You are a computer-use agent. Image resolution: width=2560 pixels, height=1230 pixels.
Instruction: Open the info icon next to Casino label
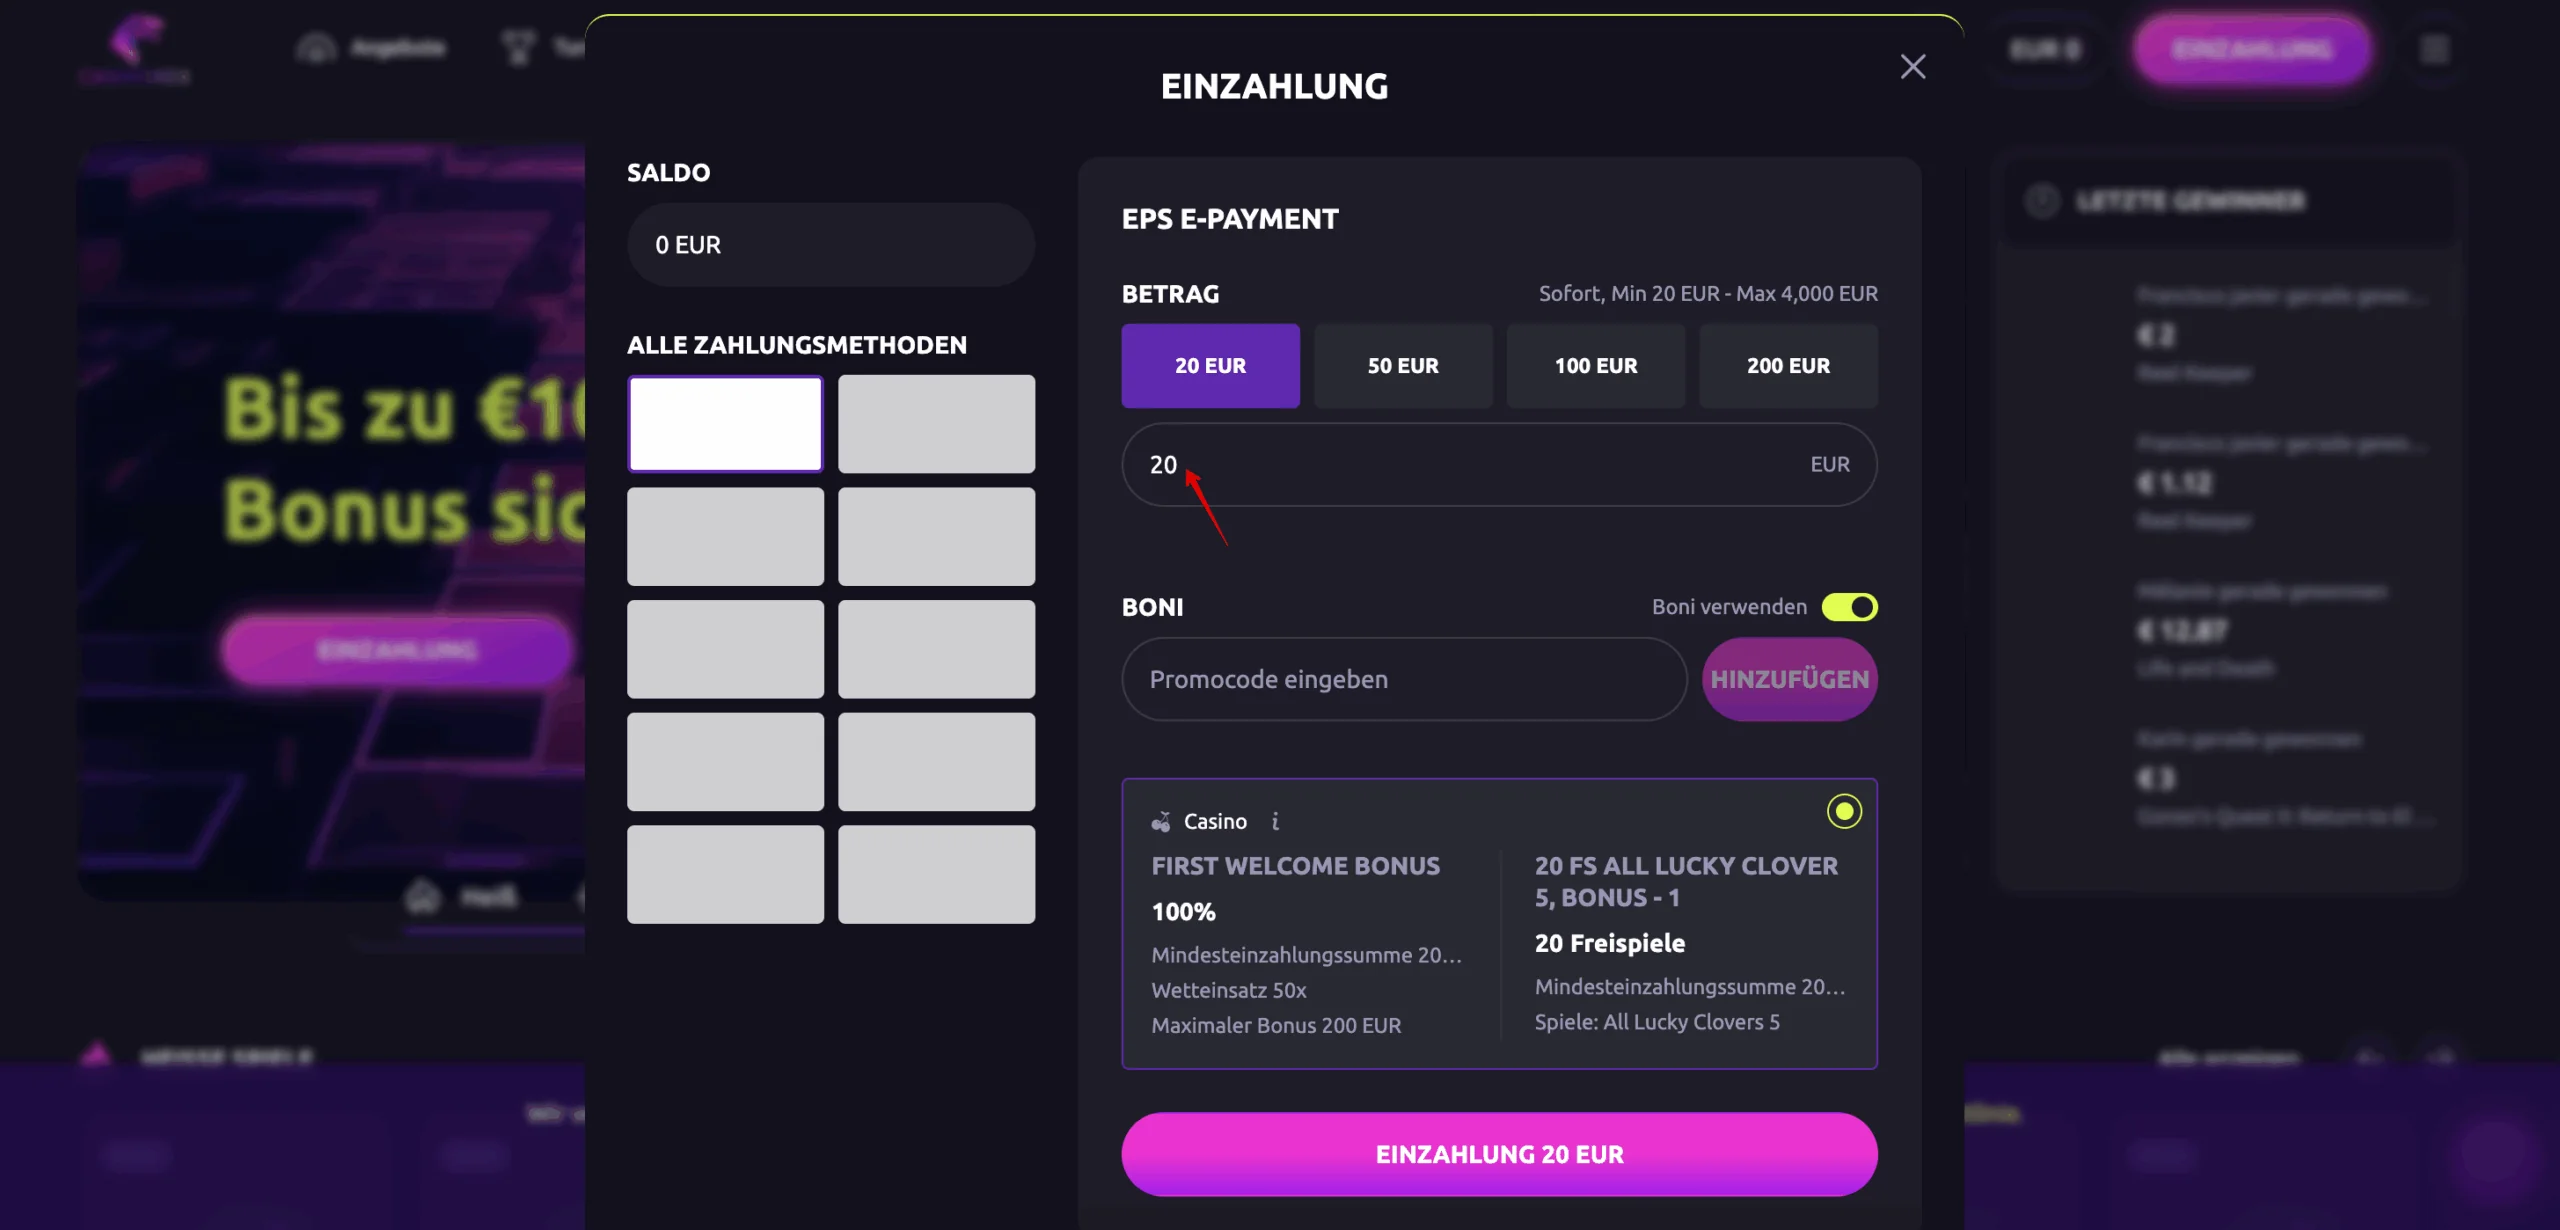pos(1277,822)
